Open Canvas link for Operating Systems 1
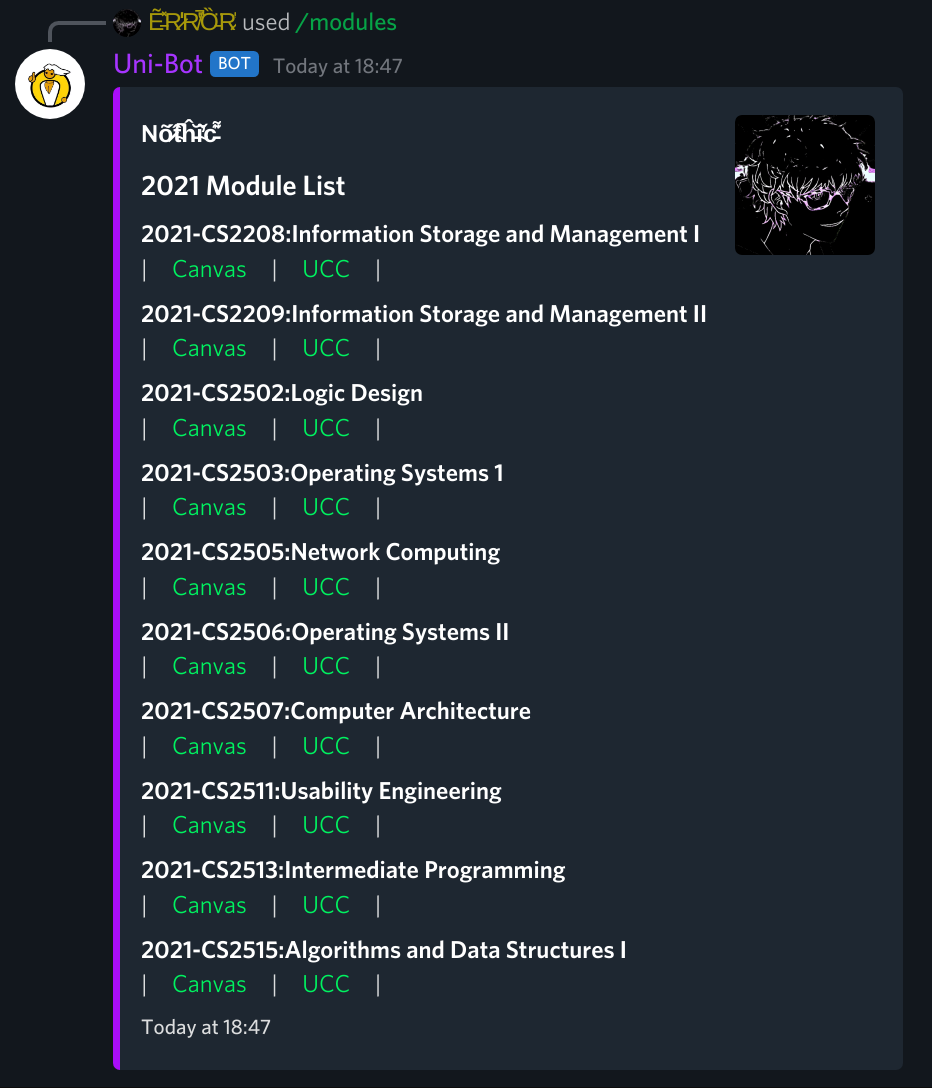Image resolution: width=932 pixels, height=1088 pixels. click(209, 507)
